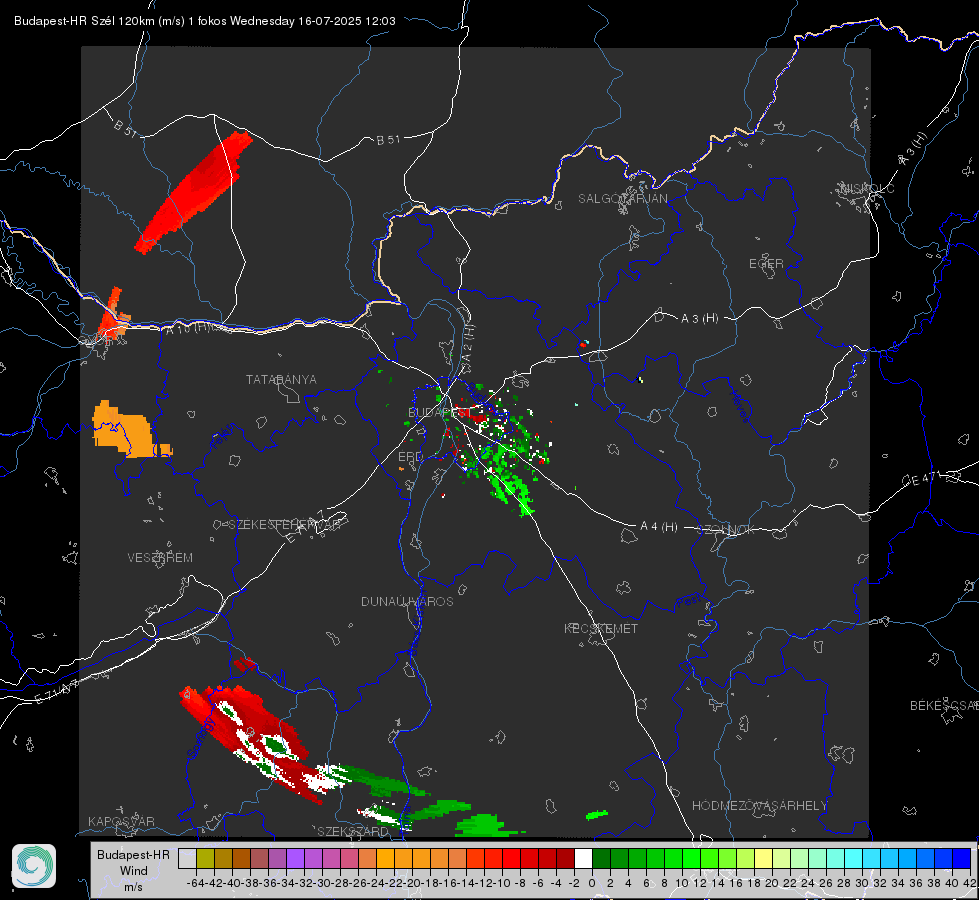Click the radar title with date and time
The width and height of the screenshot is (979, 900).
click(x=205, y=21)
